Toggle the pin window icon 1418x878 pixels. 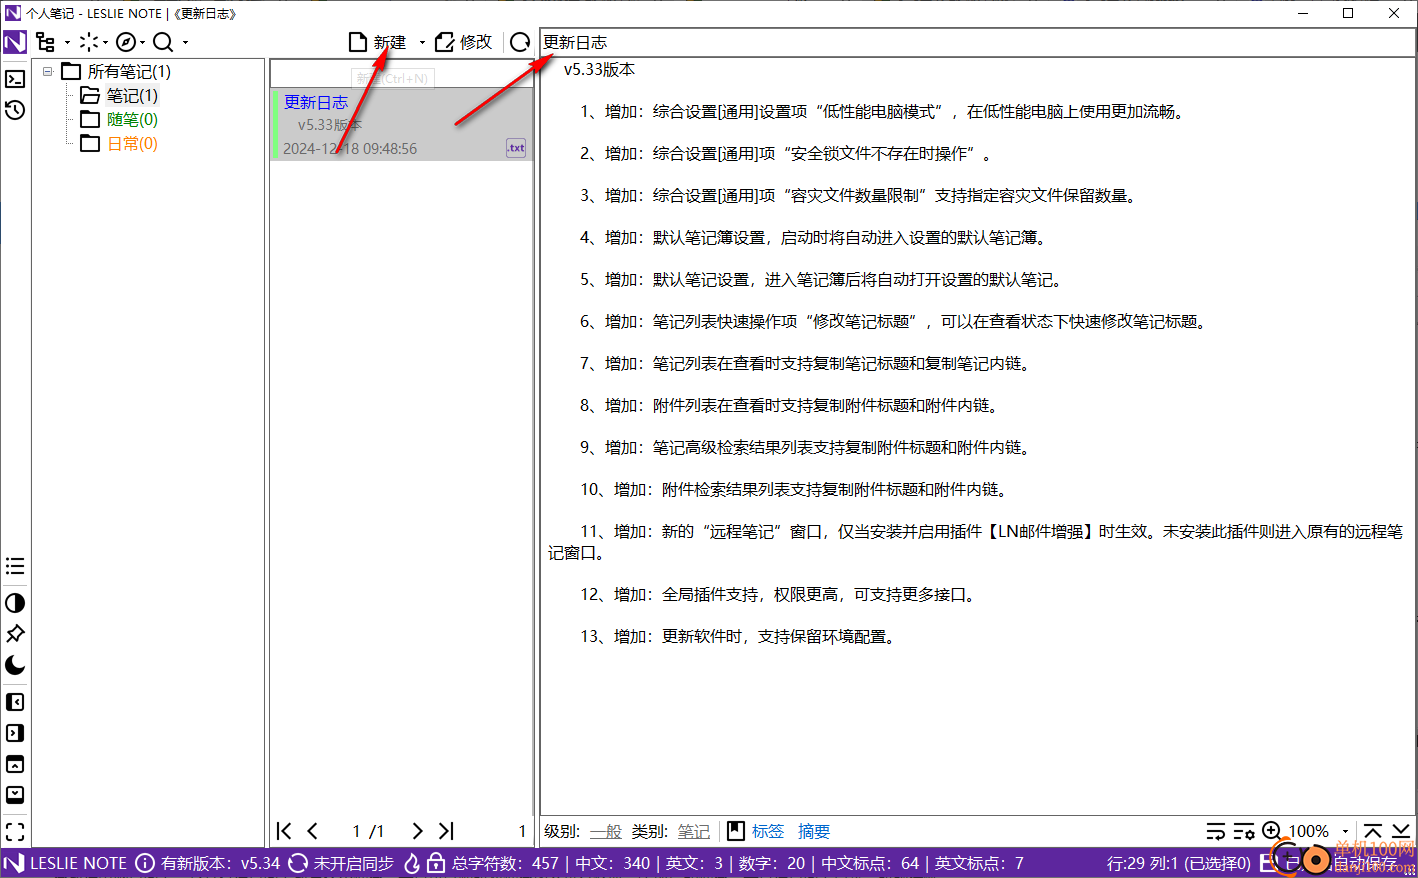click(15, 634)
